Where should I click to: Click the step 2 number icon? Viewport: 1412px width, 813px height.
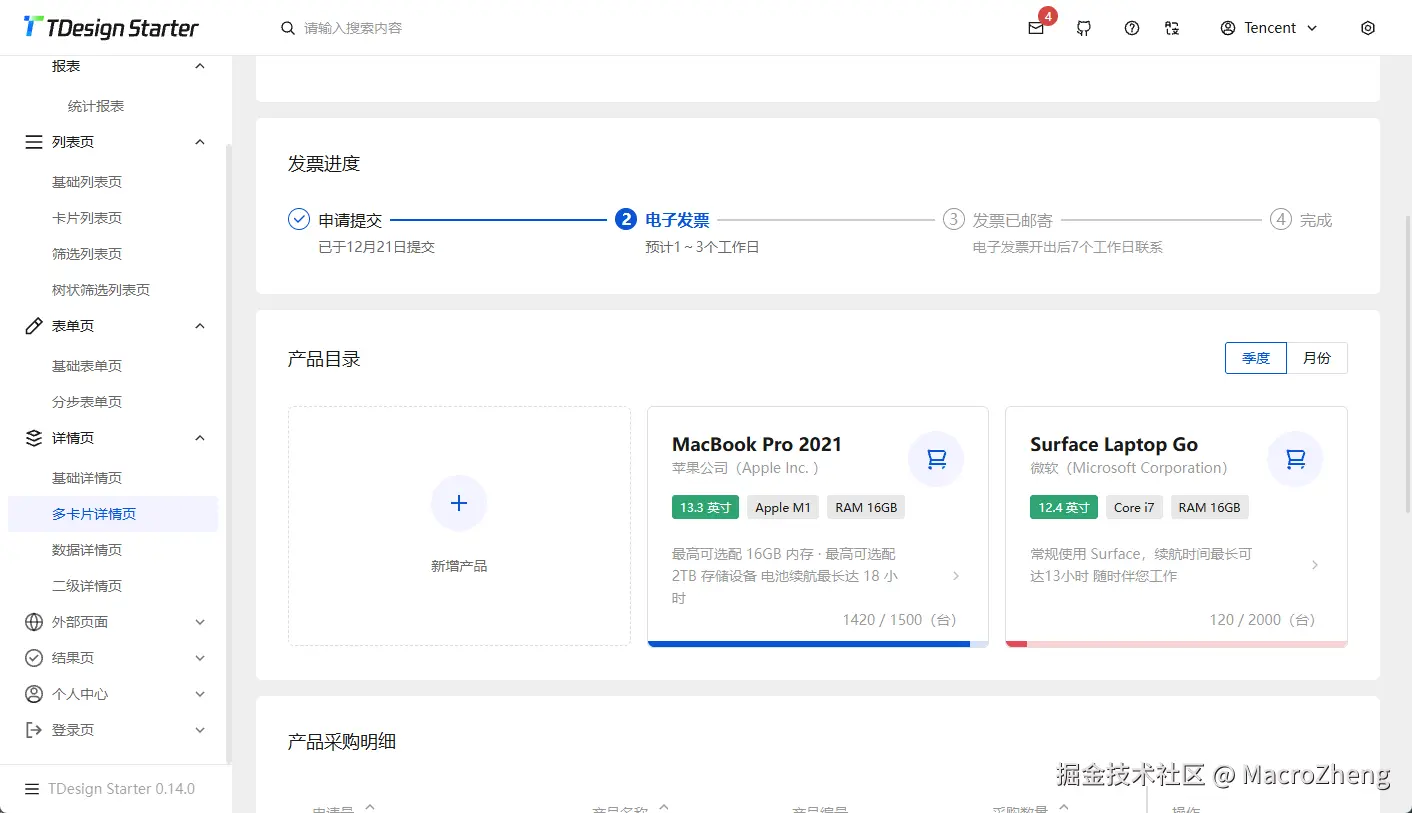click(626, 219)
